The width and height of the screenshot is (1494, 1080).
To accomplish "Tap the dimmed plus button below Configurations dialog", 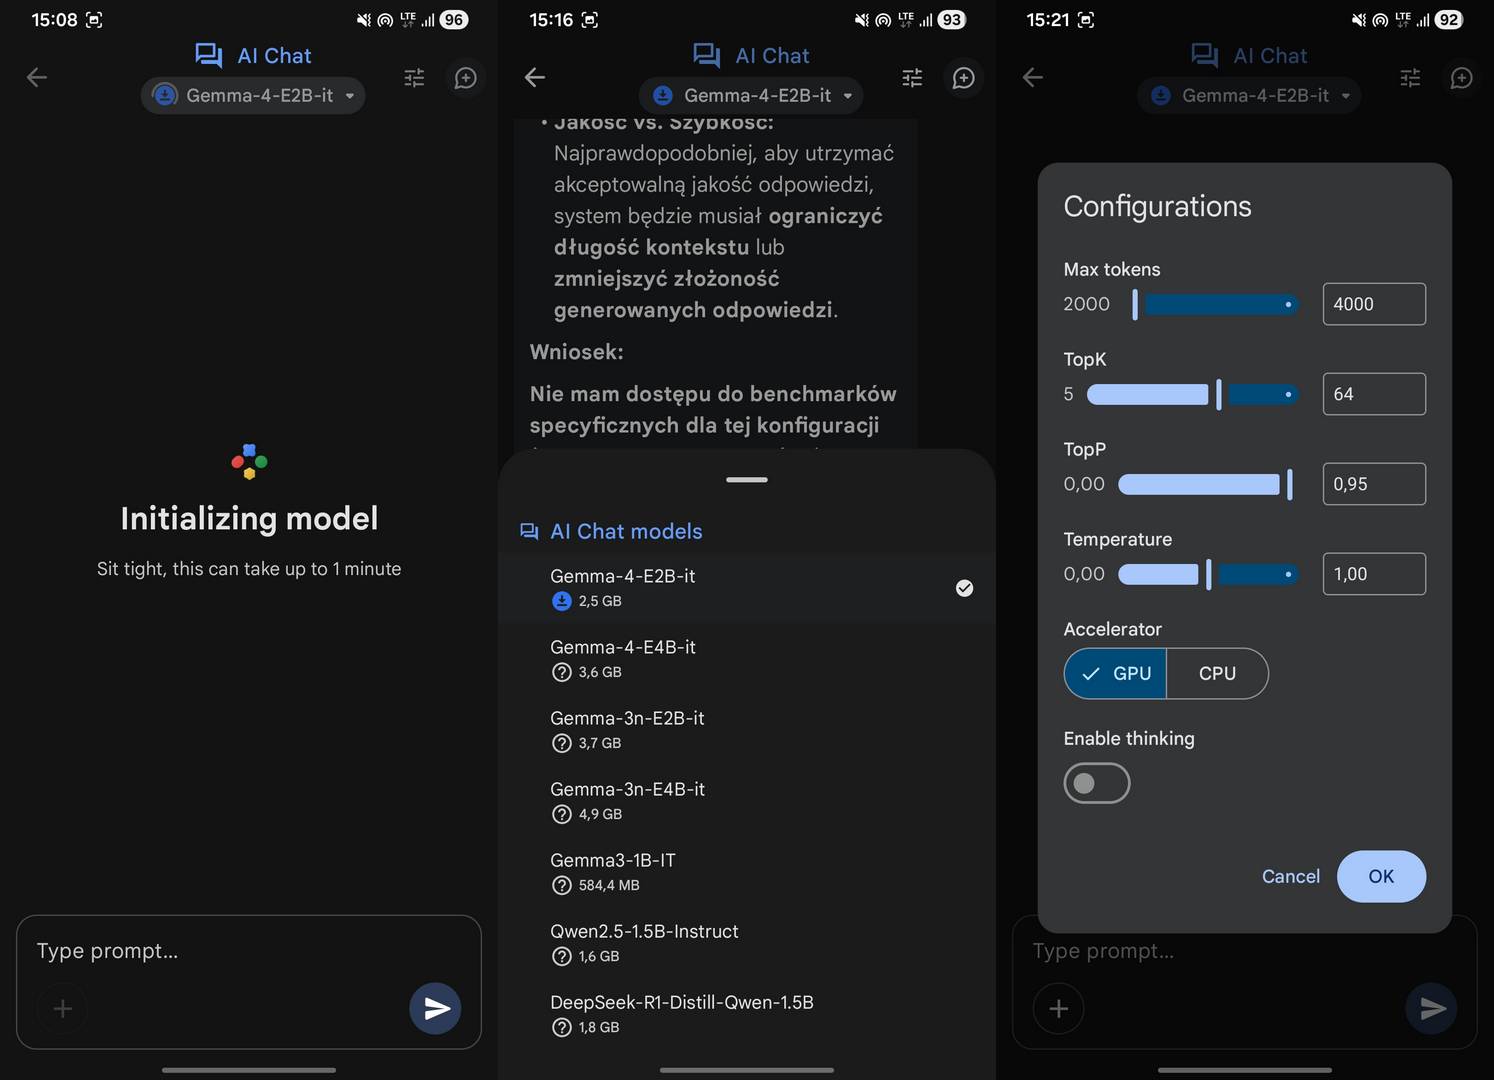I will point(1058,1008).
